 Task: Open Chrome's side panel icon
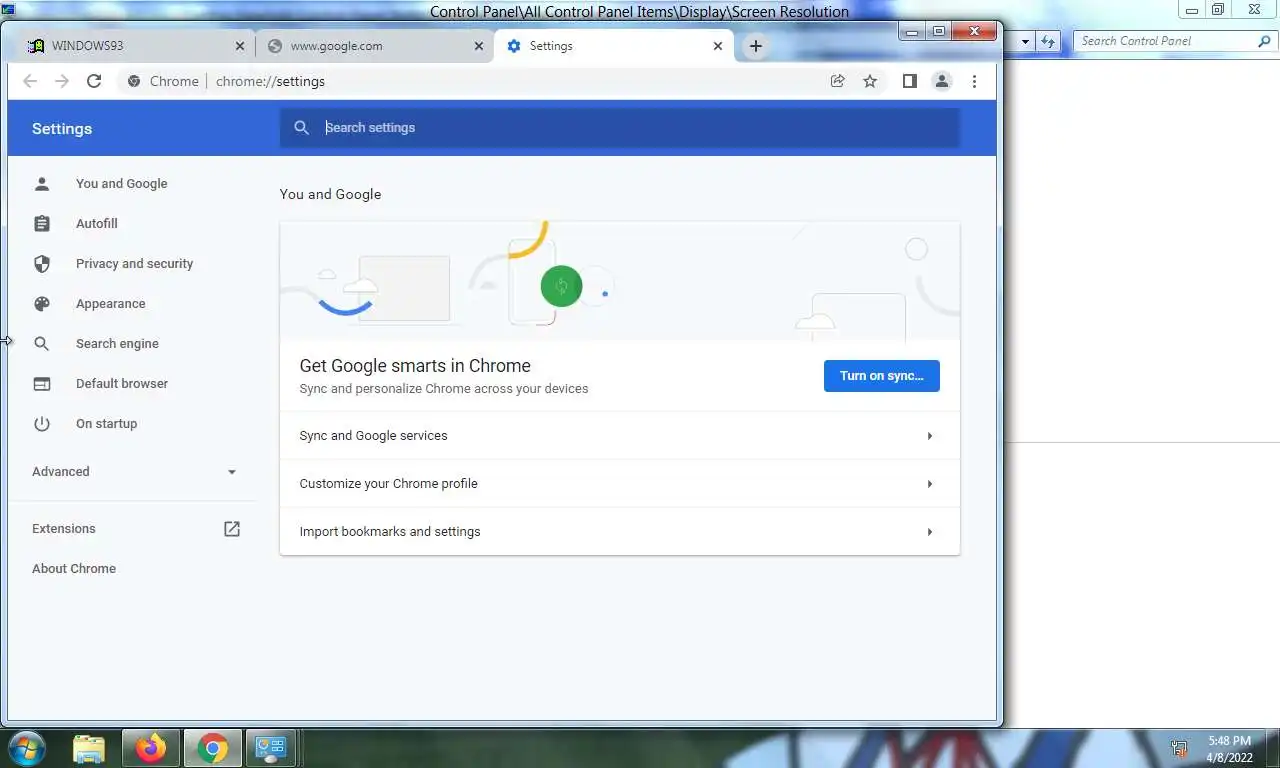coord(909,81)
